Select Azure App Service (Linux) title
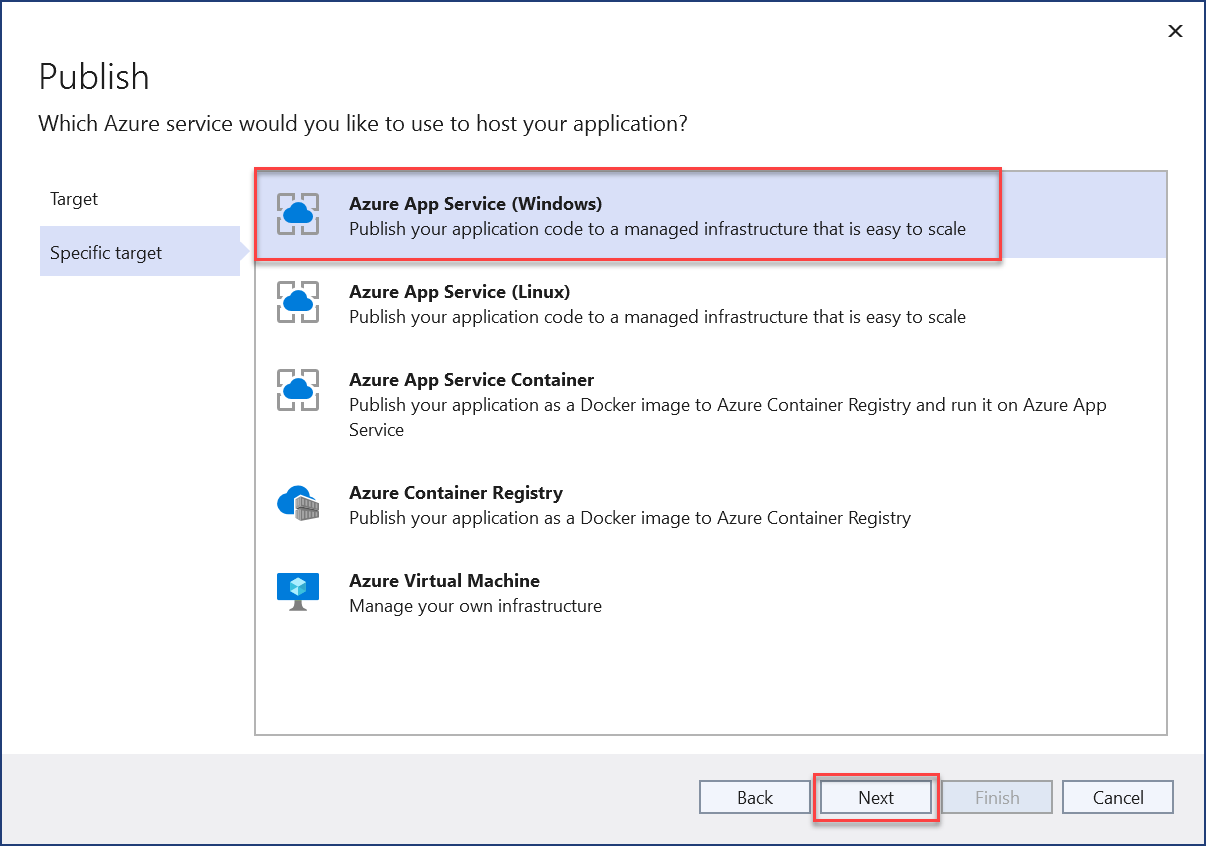Image resolution: width=1206 pixels, height=846 pixels. pyautogui.click(x=460, y=292)
